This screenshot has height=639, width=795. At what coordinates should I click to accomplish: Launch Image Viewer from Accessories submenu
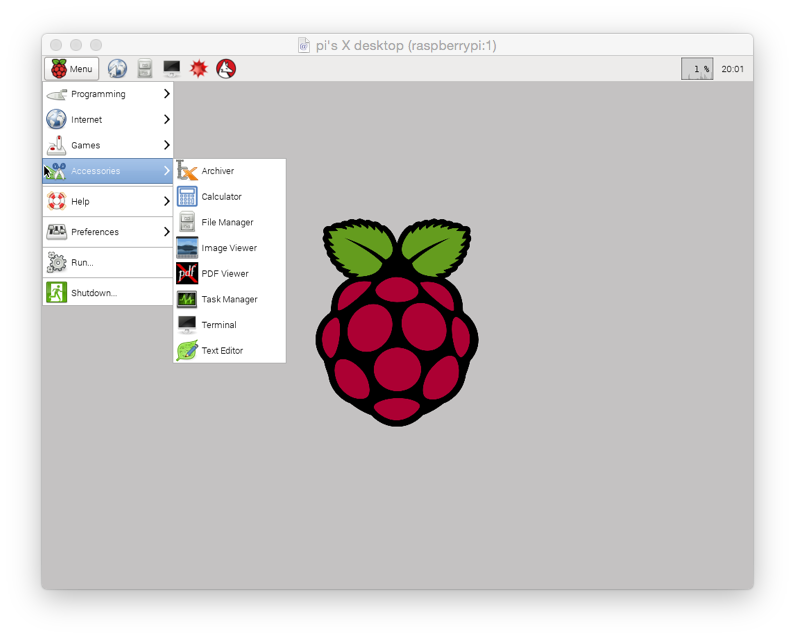230,248
